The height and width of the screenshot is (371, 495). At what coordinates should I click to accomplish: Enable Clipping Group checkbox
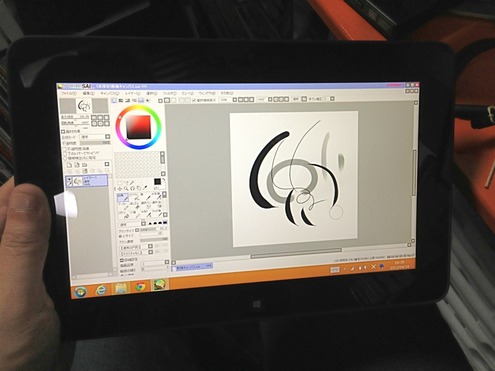coord(65,153)
